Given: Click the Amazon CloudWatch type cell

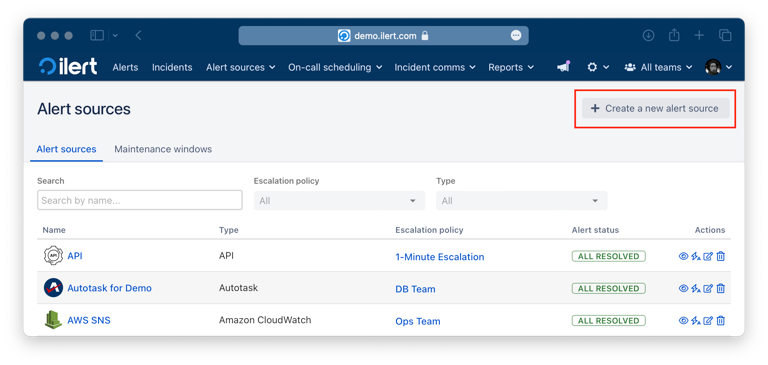Looking at the screenshot, I should pos(265,320).
